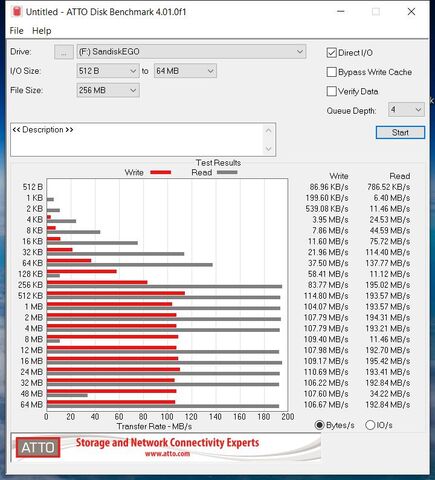Click the Description box scroll down arrow

pyautogui.click(x=269, y=149)
